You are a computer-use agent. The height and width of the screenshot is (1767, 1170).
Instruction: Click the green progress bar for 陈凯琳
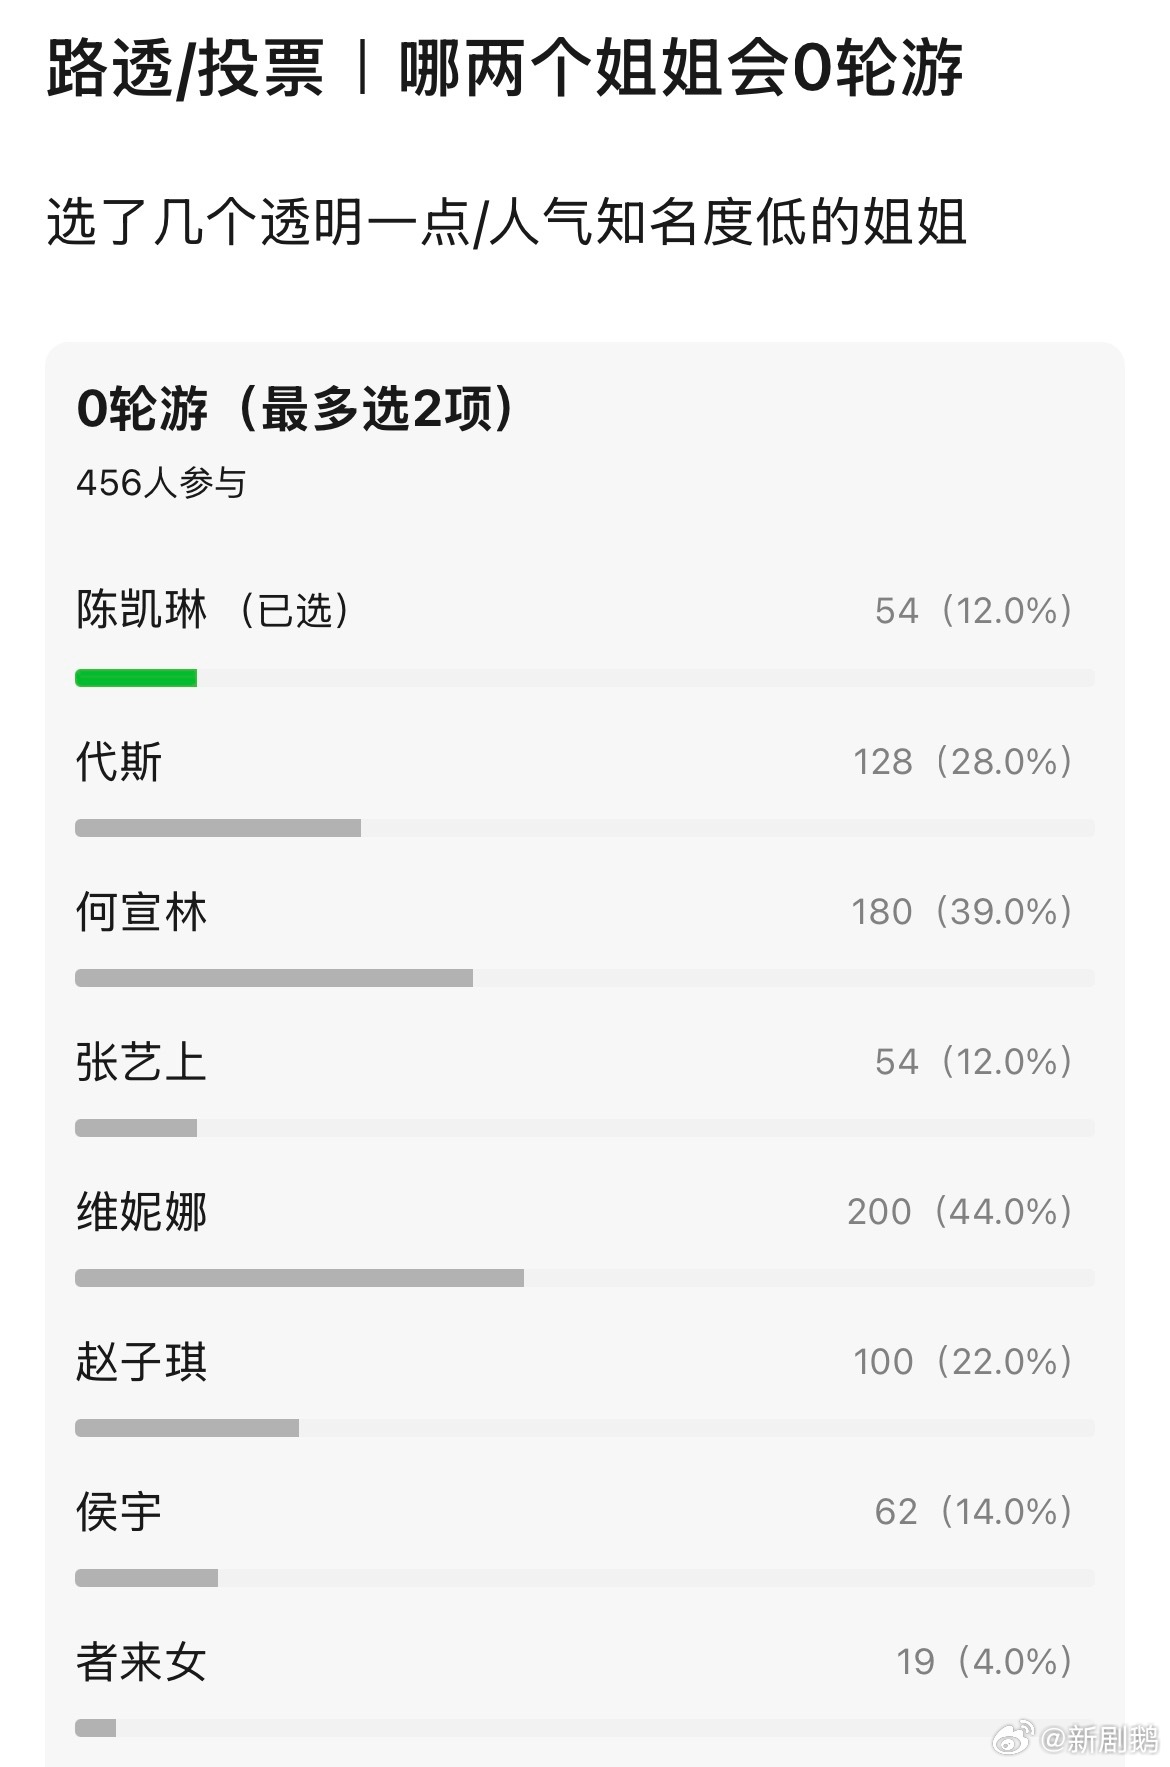coord(136,678)
